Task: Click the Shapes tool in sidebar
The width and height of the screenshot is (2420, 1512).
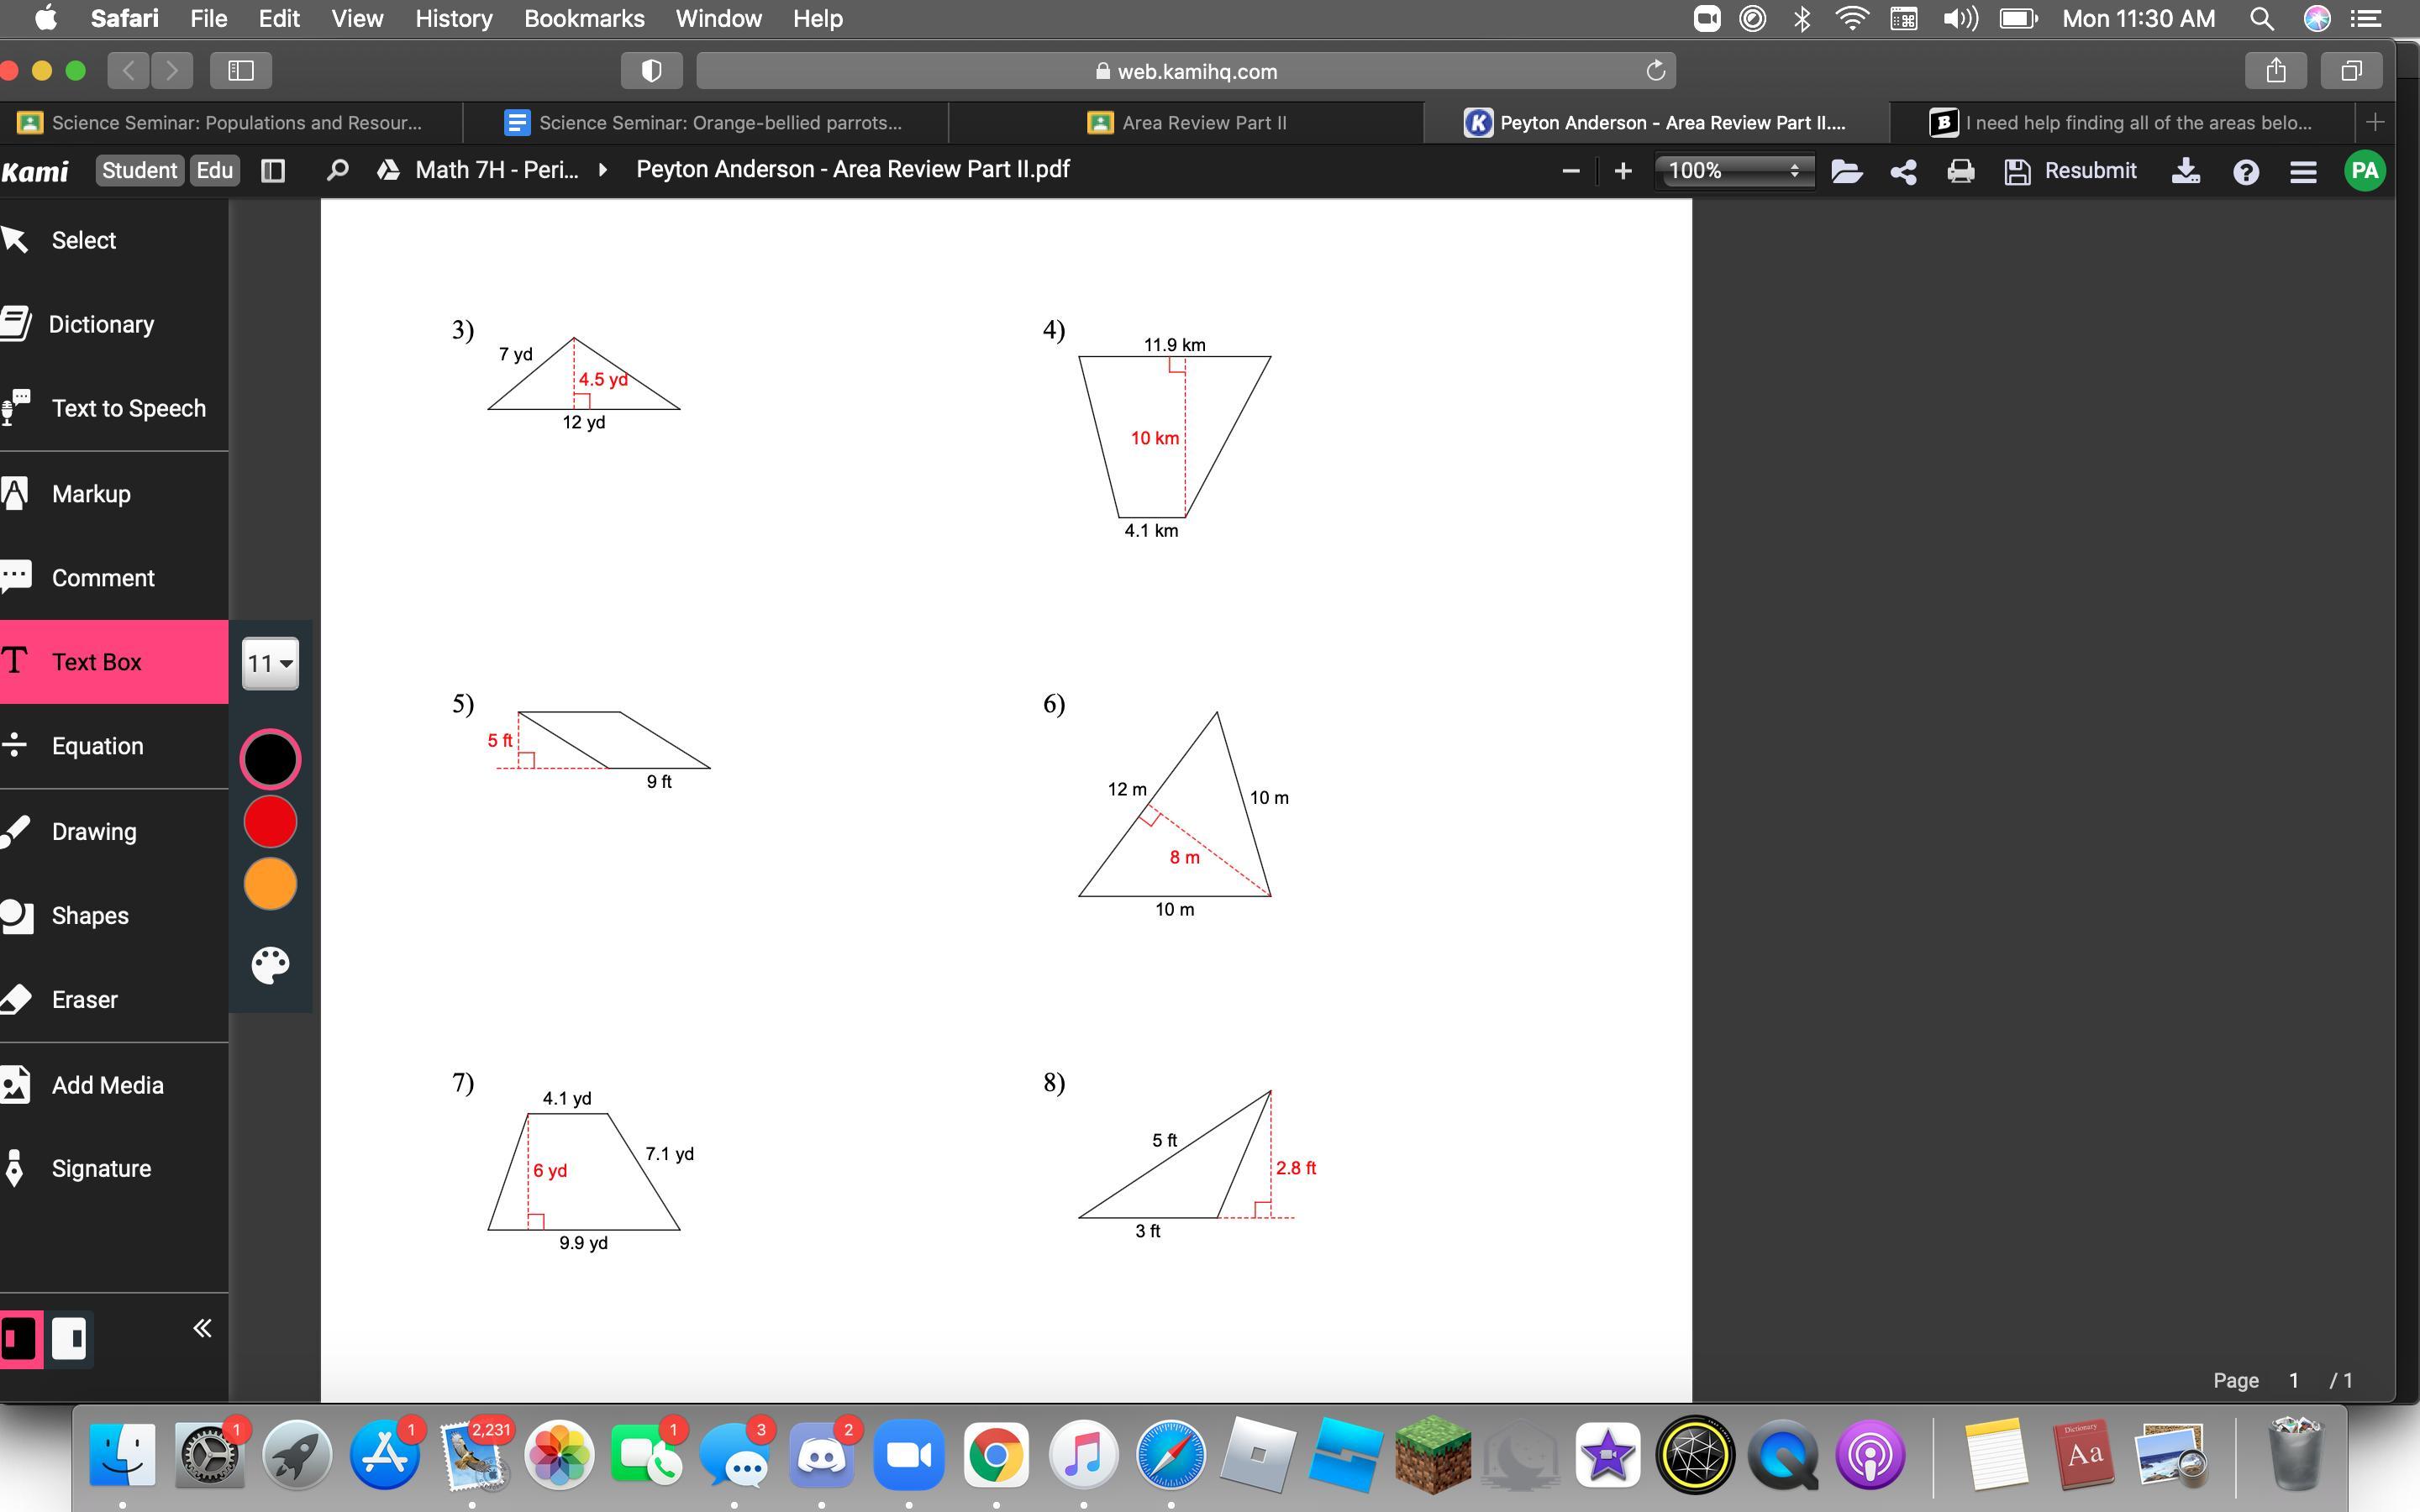Action: coord(89,916)
